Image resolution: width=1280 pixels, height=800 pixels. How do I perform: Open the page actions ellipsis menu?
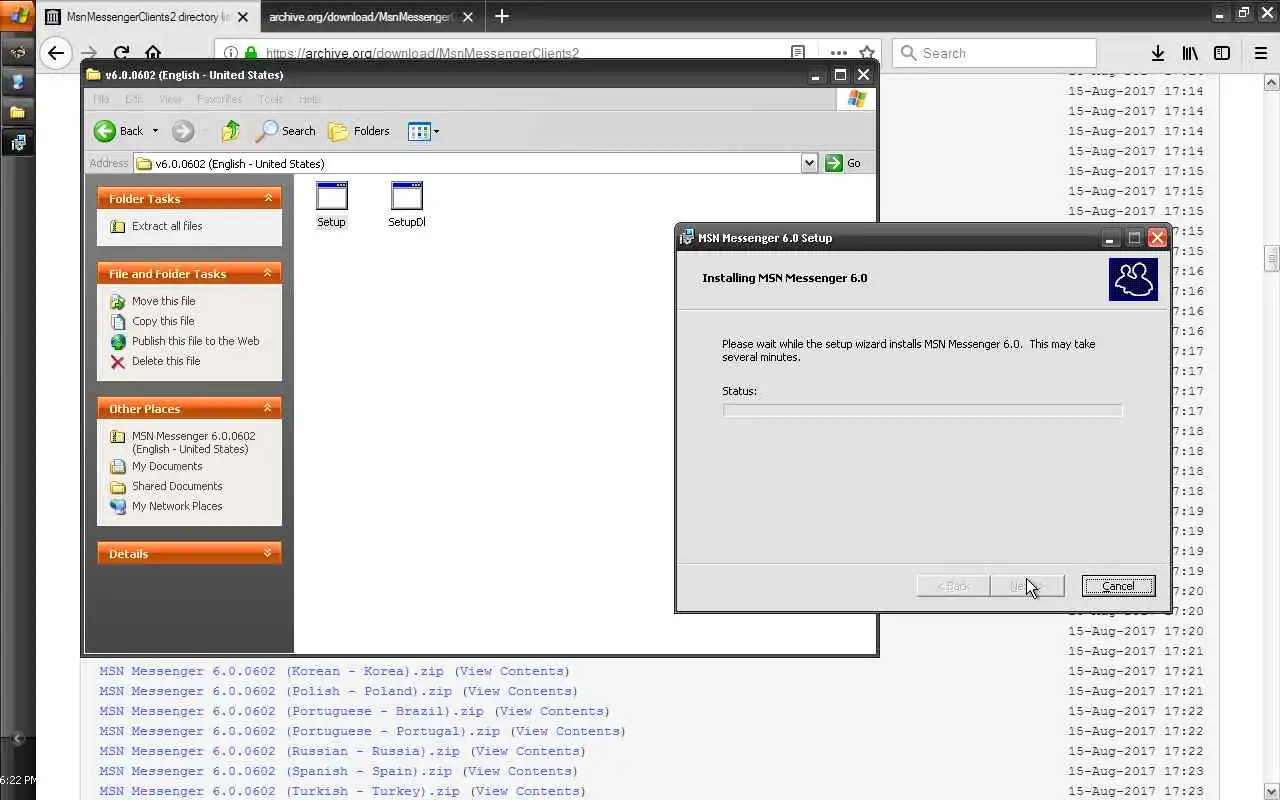(x=838, y=53)
